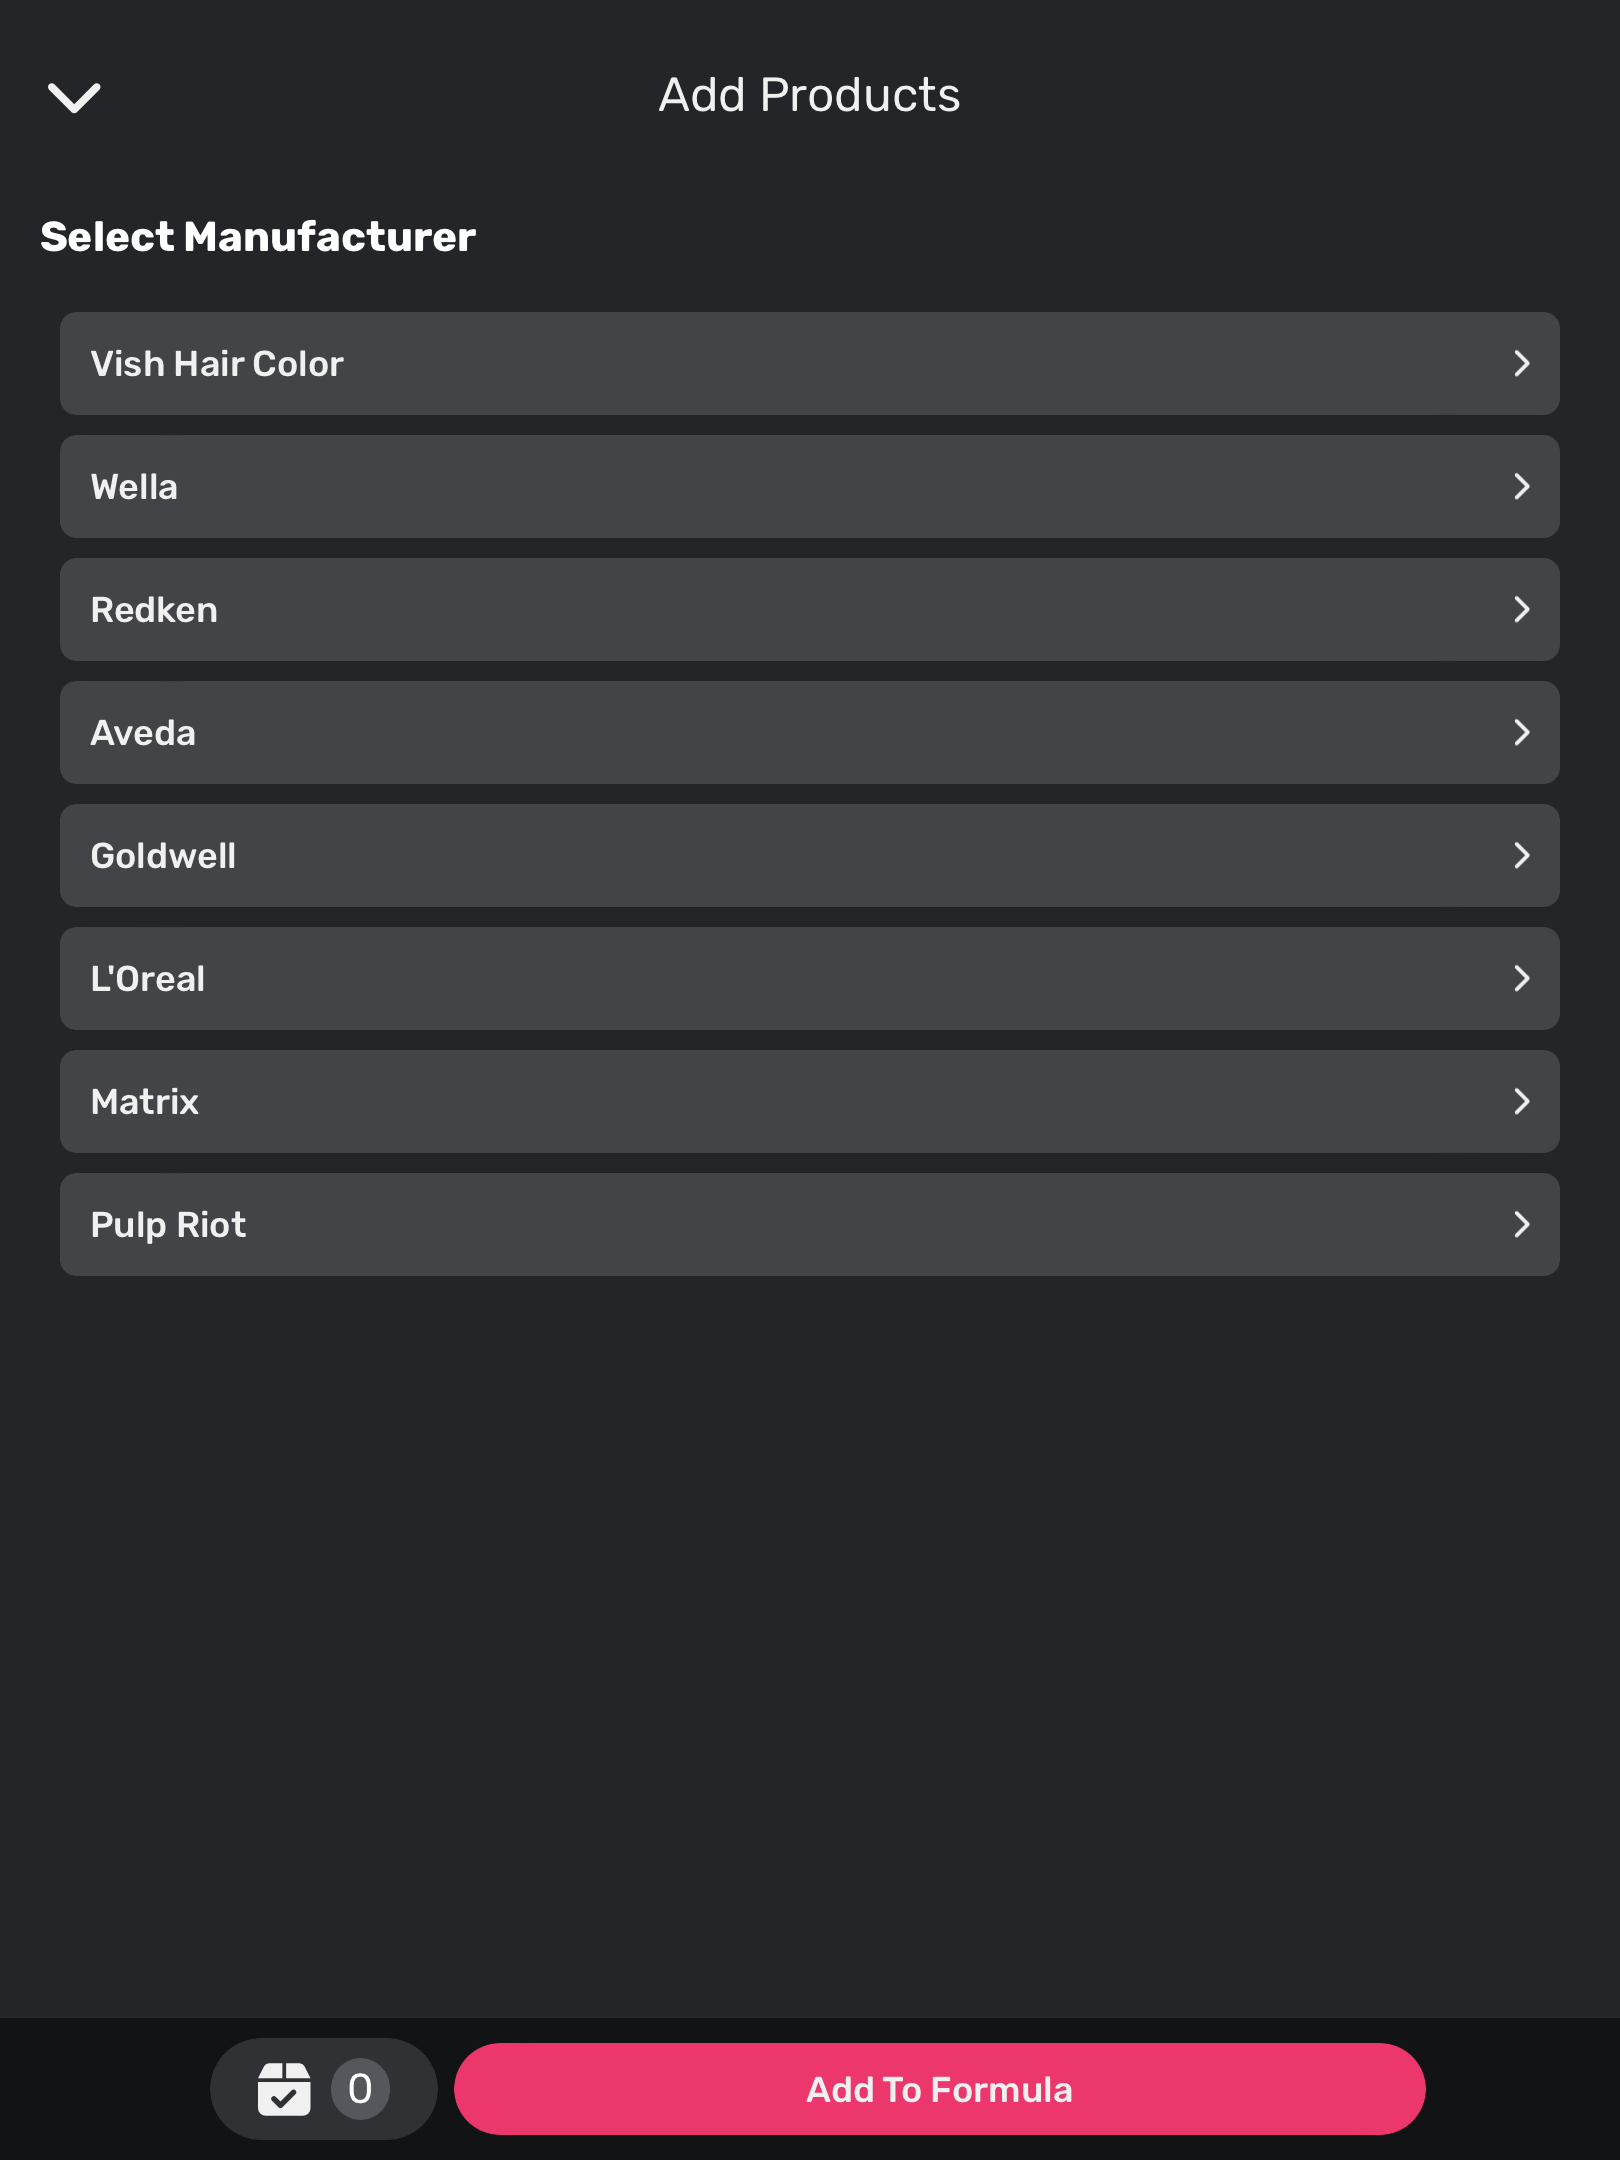Expand the Wella chevron arrow
1620x2160 pixels.
coord(1521,487)
